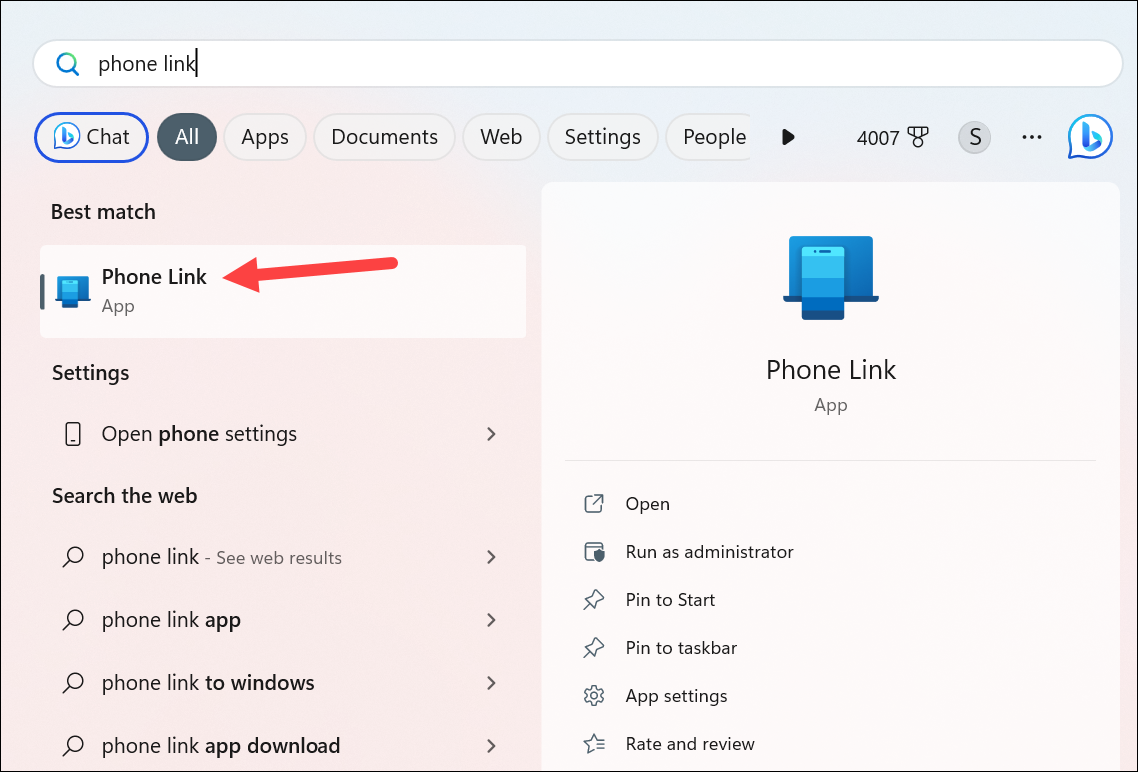This screenshot has height=772, width=1138.
Task: Enable the Apps search filter
Action: pyautogui.click(x=264, y=137)
